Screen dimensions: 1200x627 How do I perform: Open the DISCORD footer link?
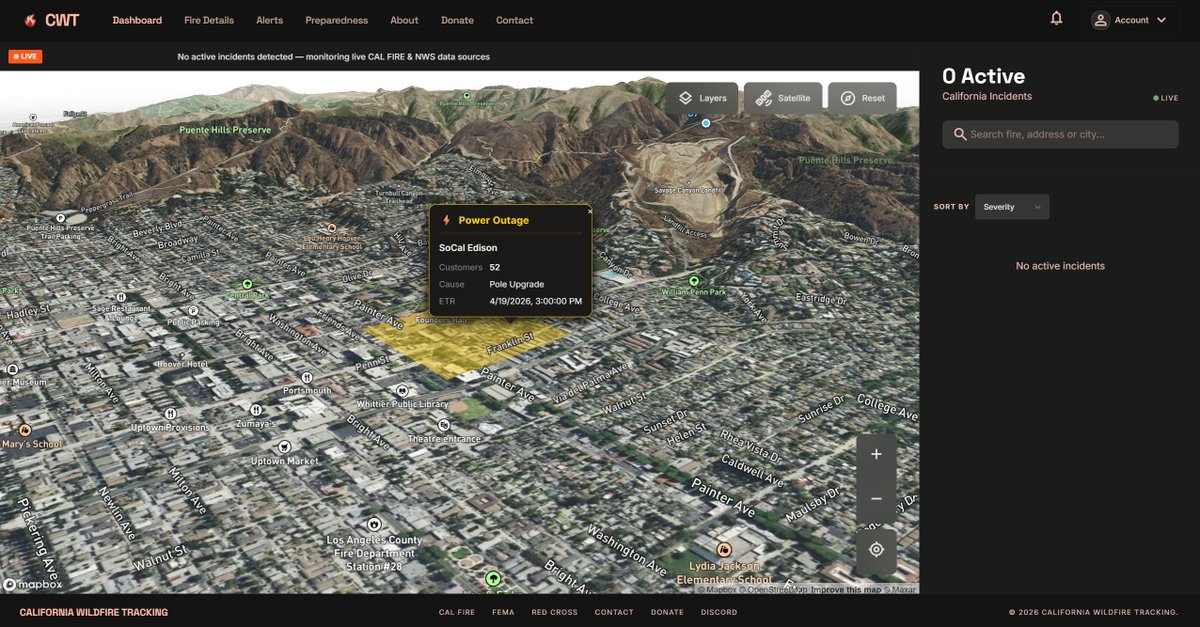(719, 612)
